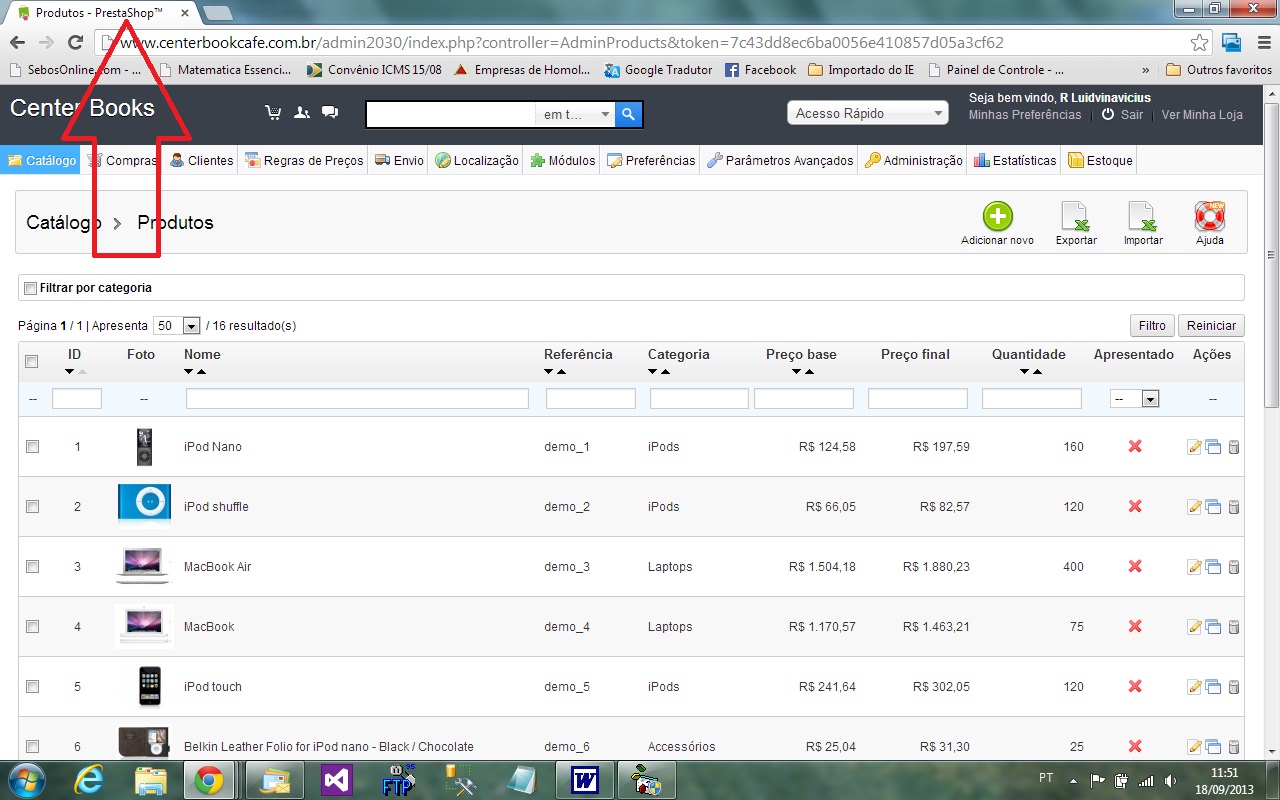This screenshot has width=1280, height=800.
Task: Open the search scope 'em t...' dropdown
Action: coord(577,115)
